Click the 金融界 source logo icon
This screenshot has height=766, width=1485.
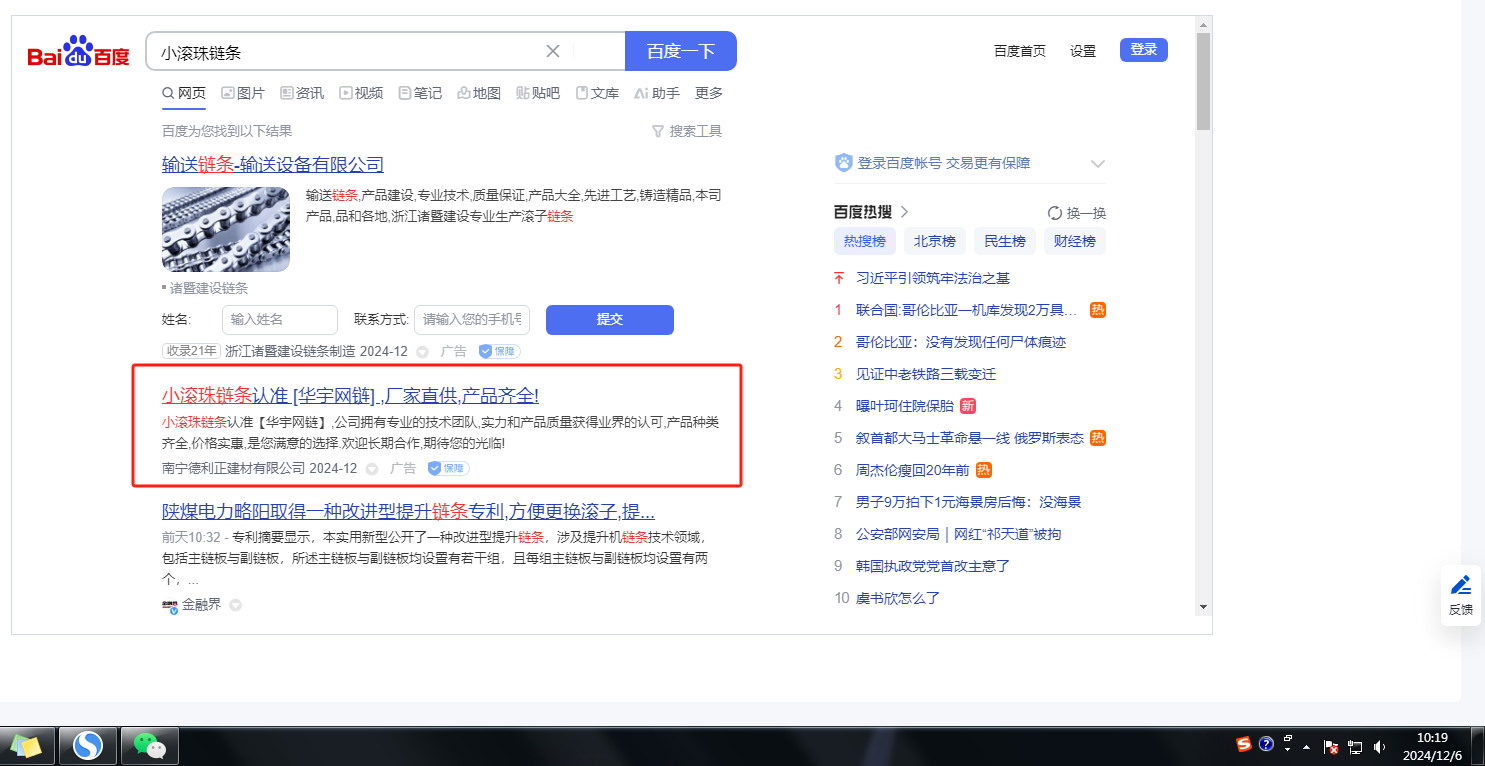pyautogui.click(x=170, y=605)
